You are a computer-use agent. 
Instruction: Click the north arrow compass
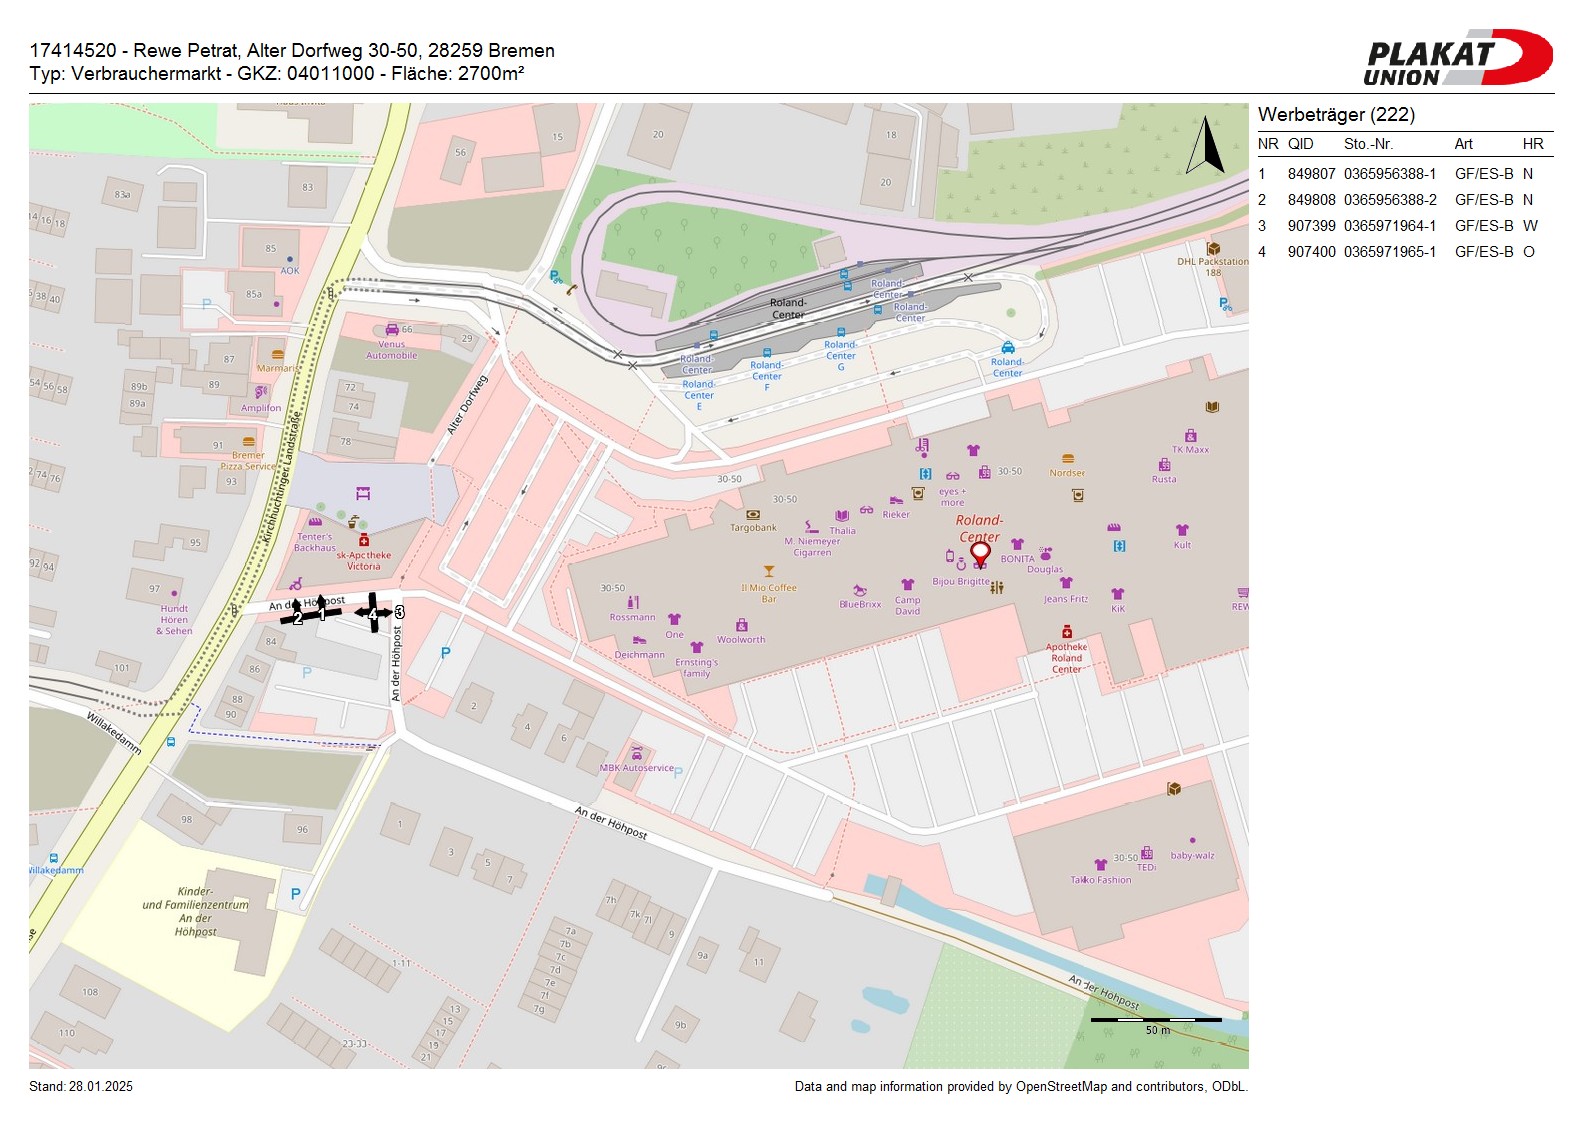pyautogui.click(x=1206, y=146)
